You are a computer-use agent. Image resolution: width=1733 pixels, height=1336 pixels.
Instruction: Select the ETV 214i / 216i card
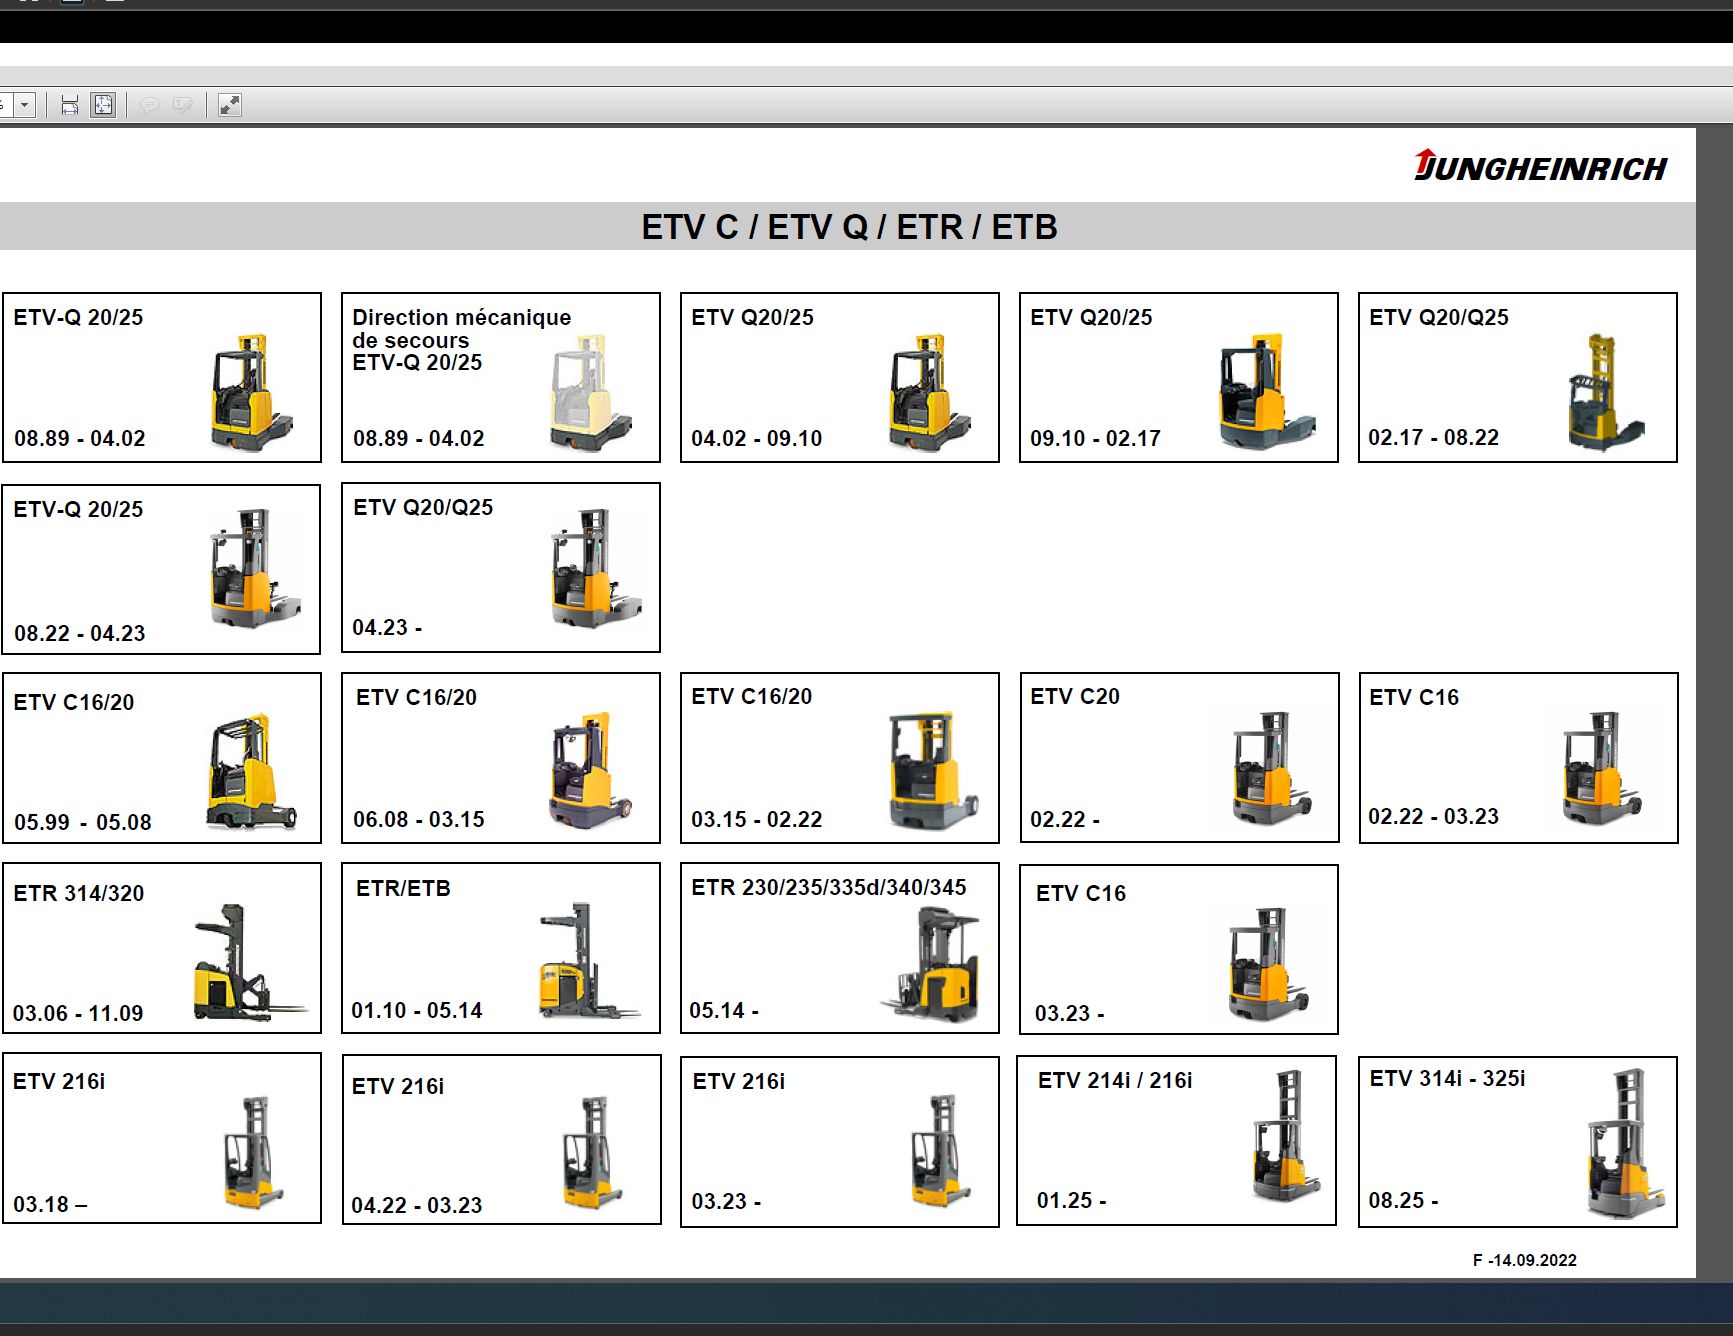(1177, 1140)
